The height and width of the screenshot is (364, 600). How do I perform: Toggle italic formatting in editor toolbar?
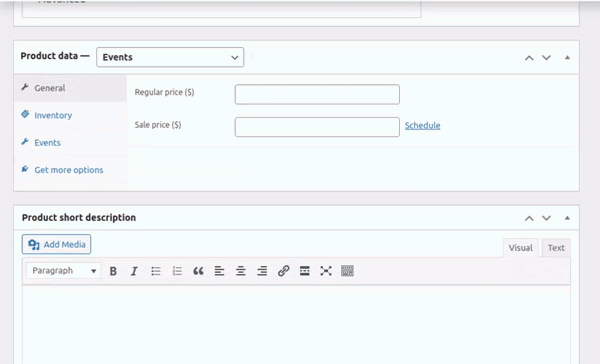click(x=134, y=271)
